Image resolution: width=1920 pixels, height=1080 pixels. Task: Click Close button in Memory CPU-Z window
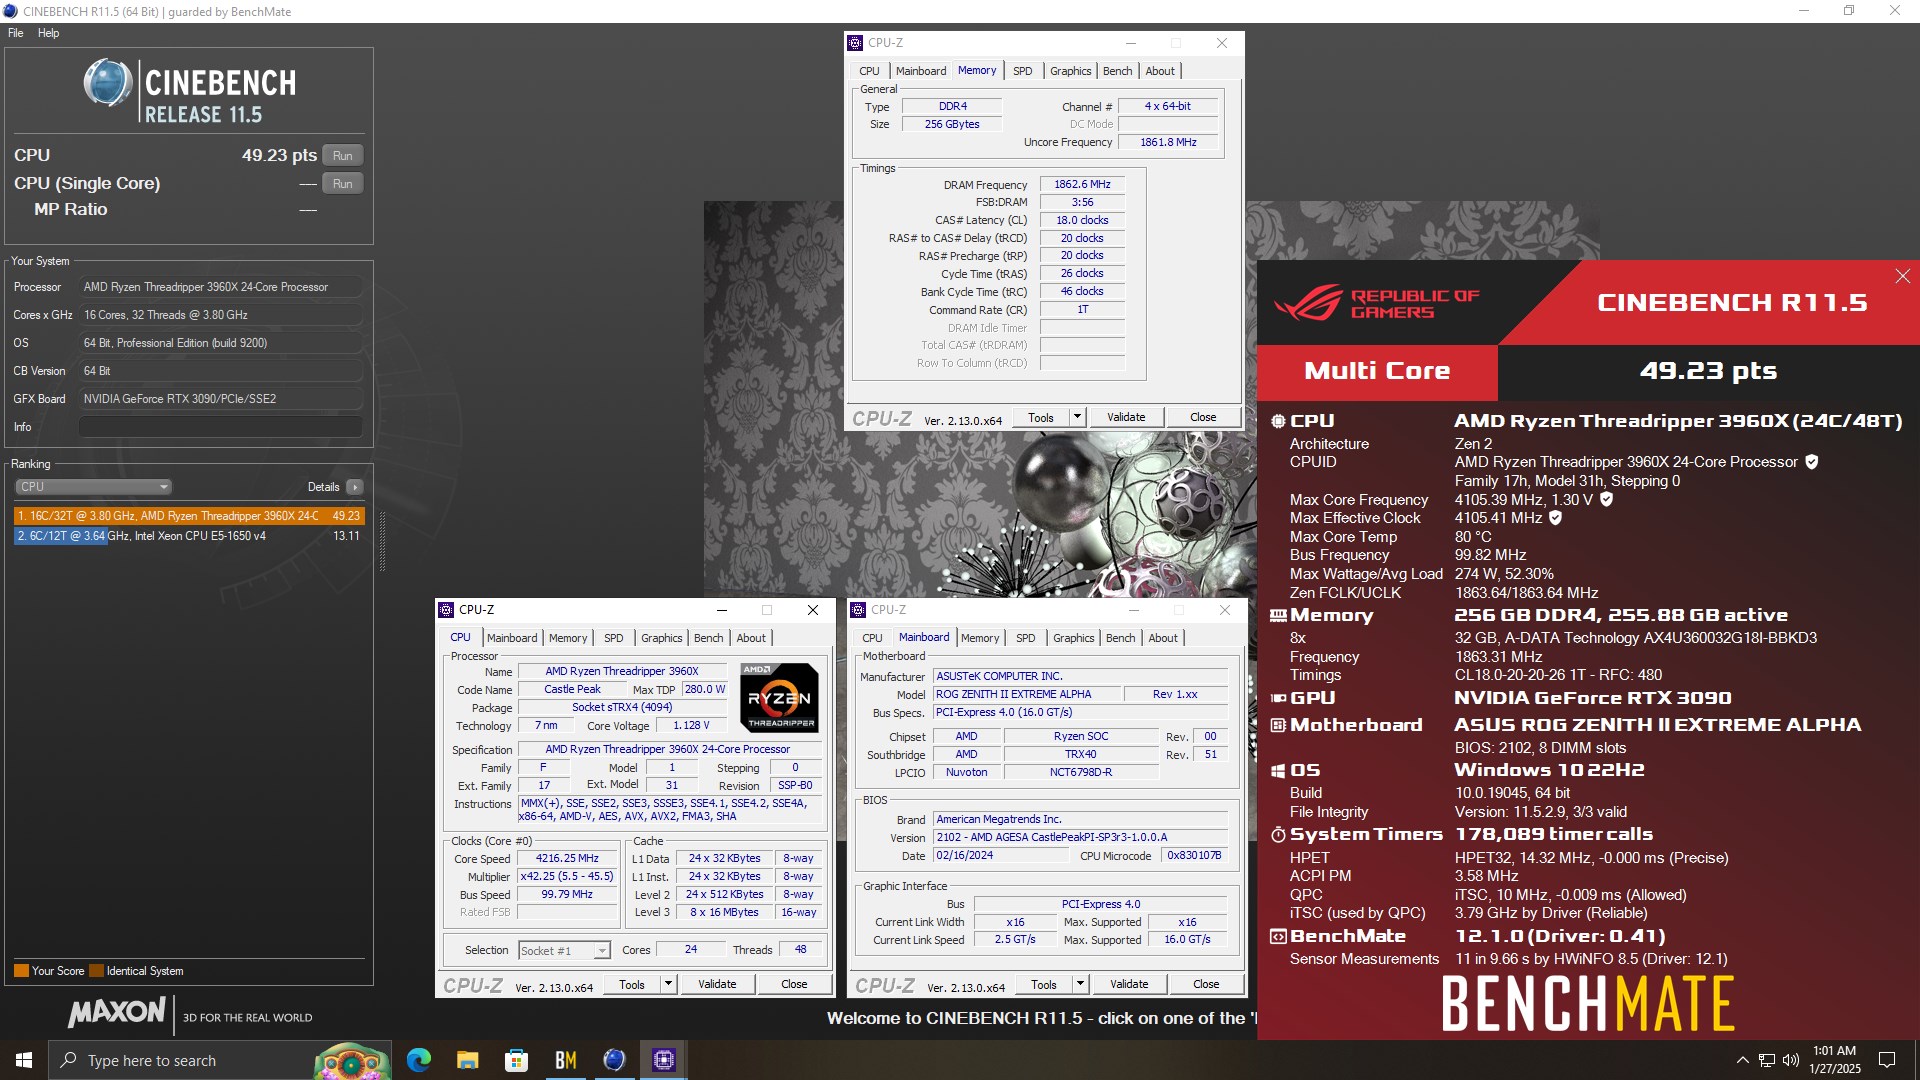pos(1203,417)
